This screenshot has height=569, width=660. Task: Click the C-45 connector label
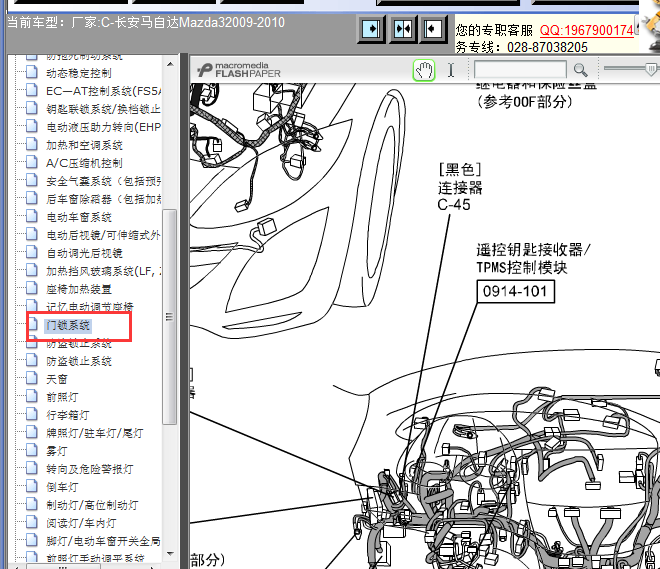454,205
